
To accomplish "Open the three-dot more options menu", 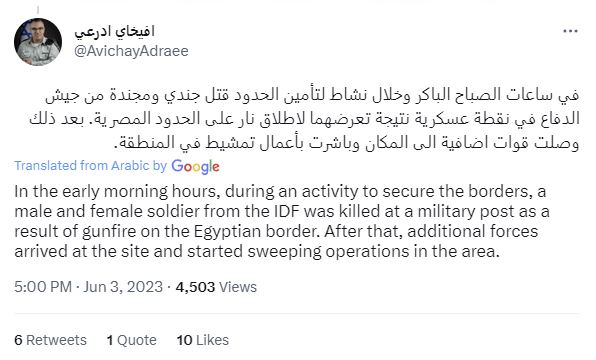I will (571, 32).
